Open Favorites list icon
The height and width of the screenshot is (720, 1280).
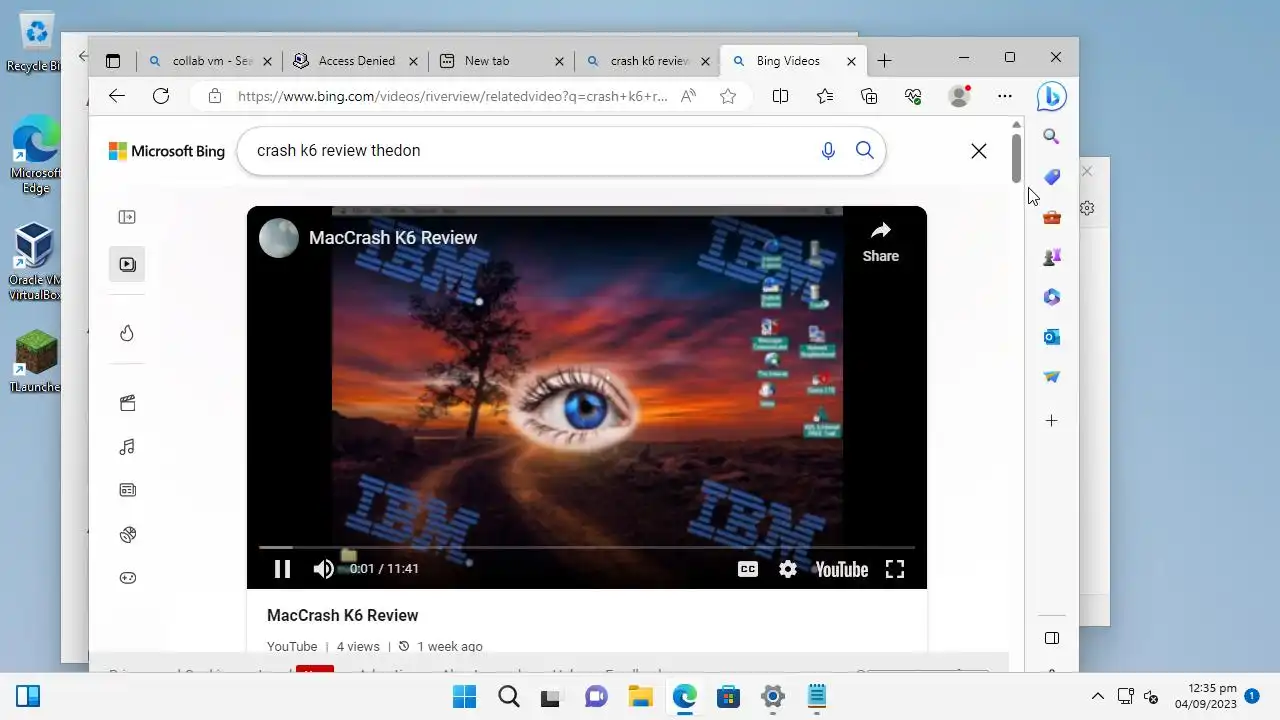point(825,96)
